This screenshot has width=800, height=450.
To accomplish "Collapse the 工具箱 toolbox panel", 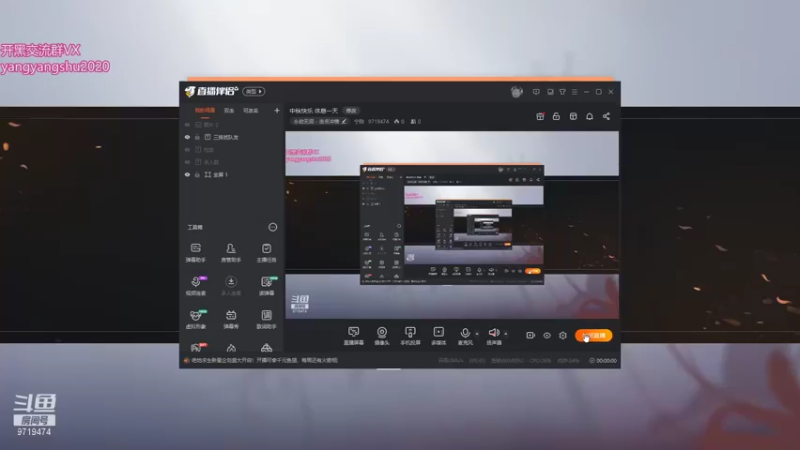I will click(x=273, y=227).
